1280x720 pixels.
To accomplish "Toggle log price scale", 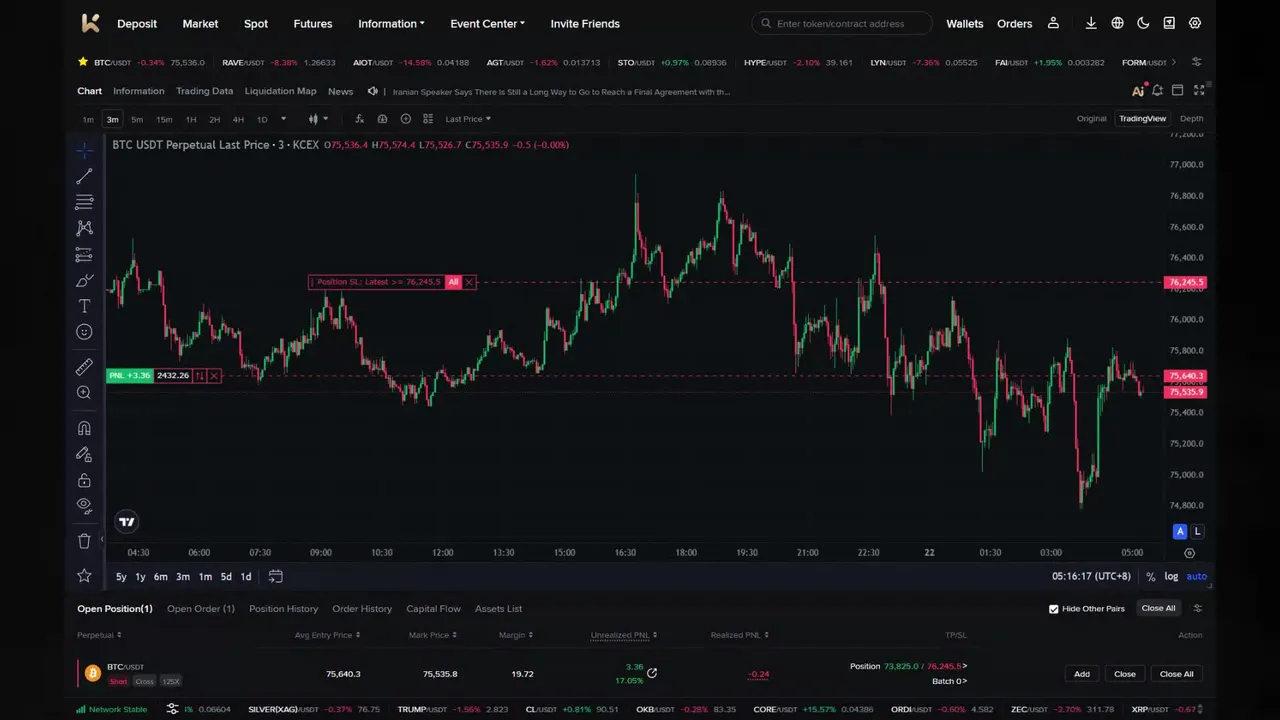I will (1171, 576).
